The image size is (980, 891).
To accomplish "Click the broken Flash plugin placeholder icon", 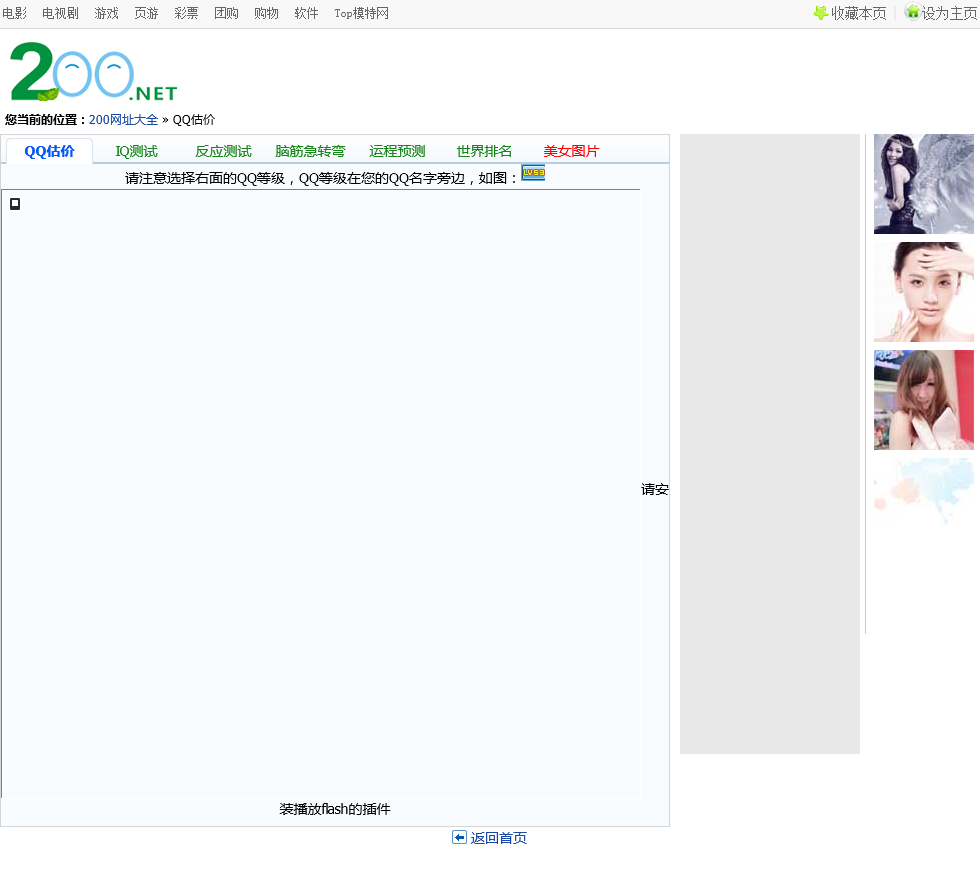I will click(15, 204).
